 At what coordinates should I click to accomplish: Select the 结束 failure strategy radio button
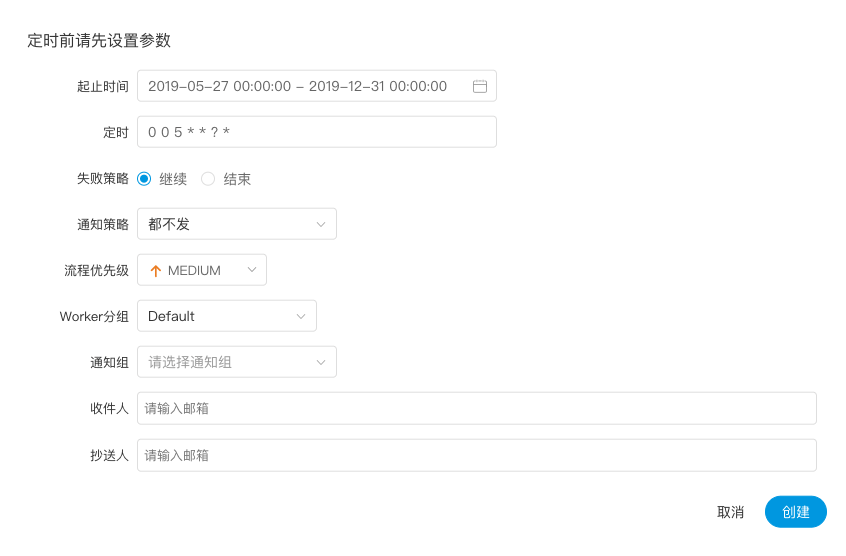(208, 179)
